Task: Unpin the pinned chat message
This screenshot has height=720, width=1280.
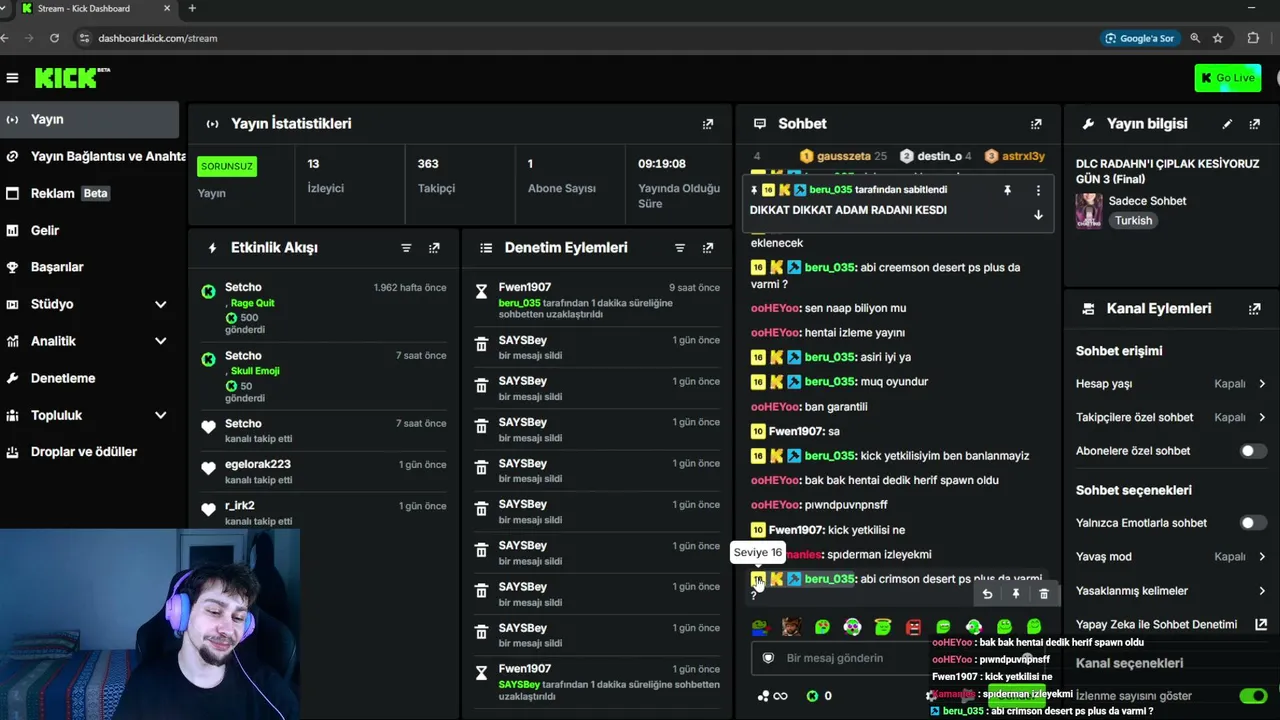Action: [1008, 190]
